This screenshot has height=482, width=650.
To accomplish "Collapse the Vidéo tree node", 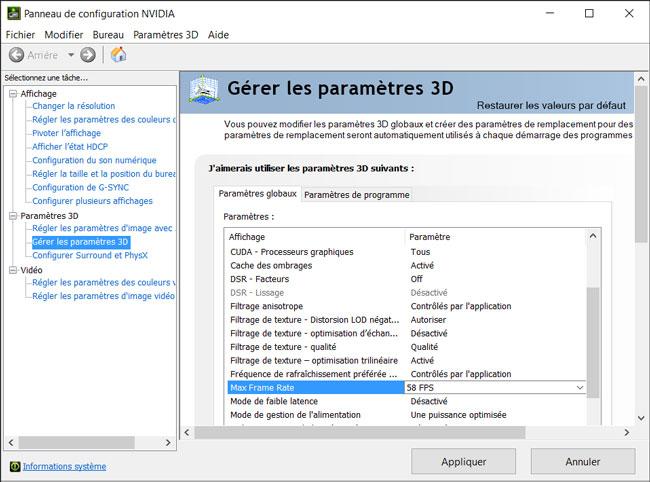I will click(13, 270).
